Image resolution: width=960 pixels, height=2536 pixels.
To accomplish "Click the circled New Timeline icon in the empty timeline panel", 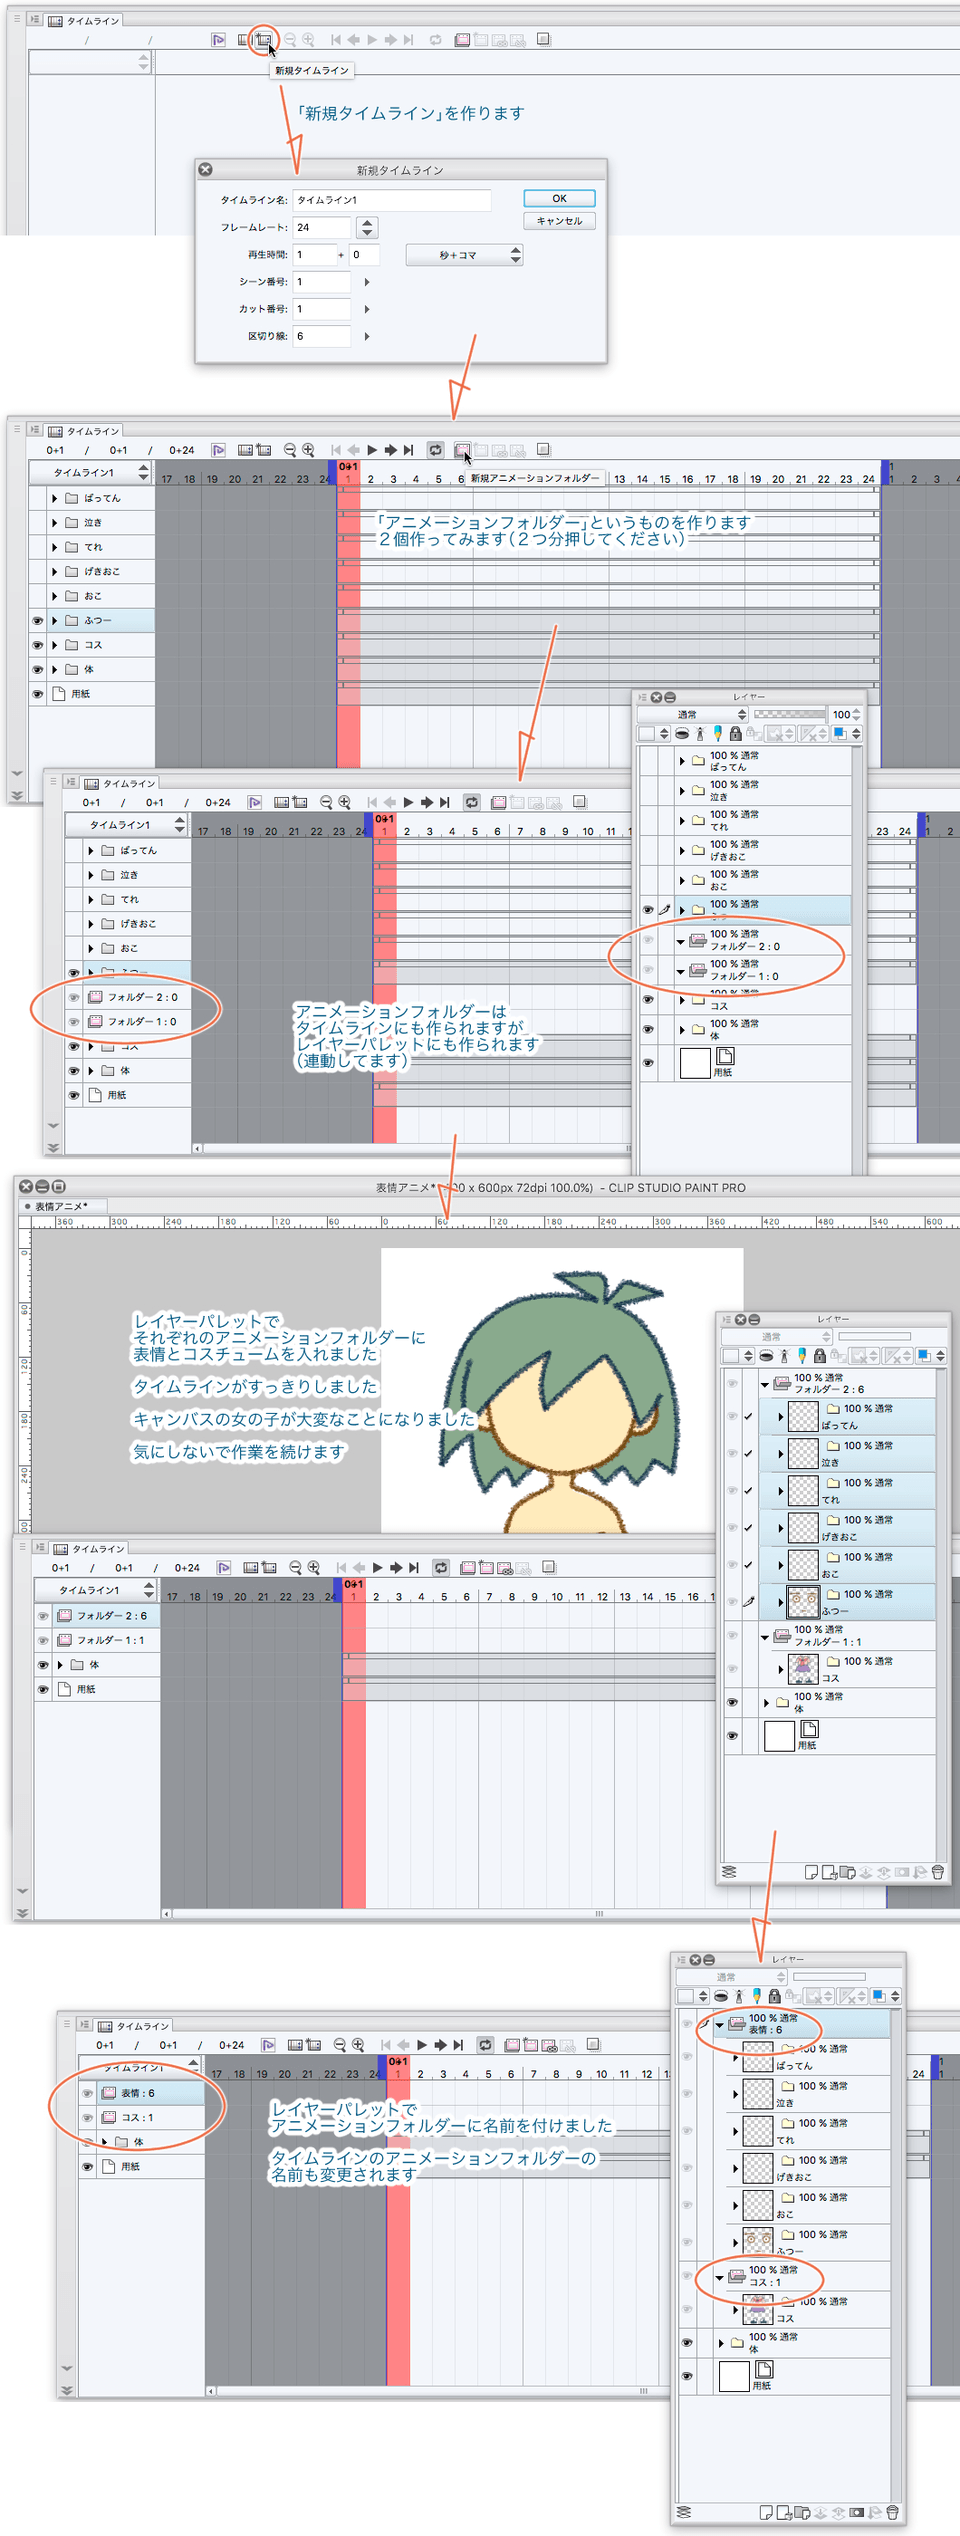I will (x=263, y=40).
